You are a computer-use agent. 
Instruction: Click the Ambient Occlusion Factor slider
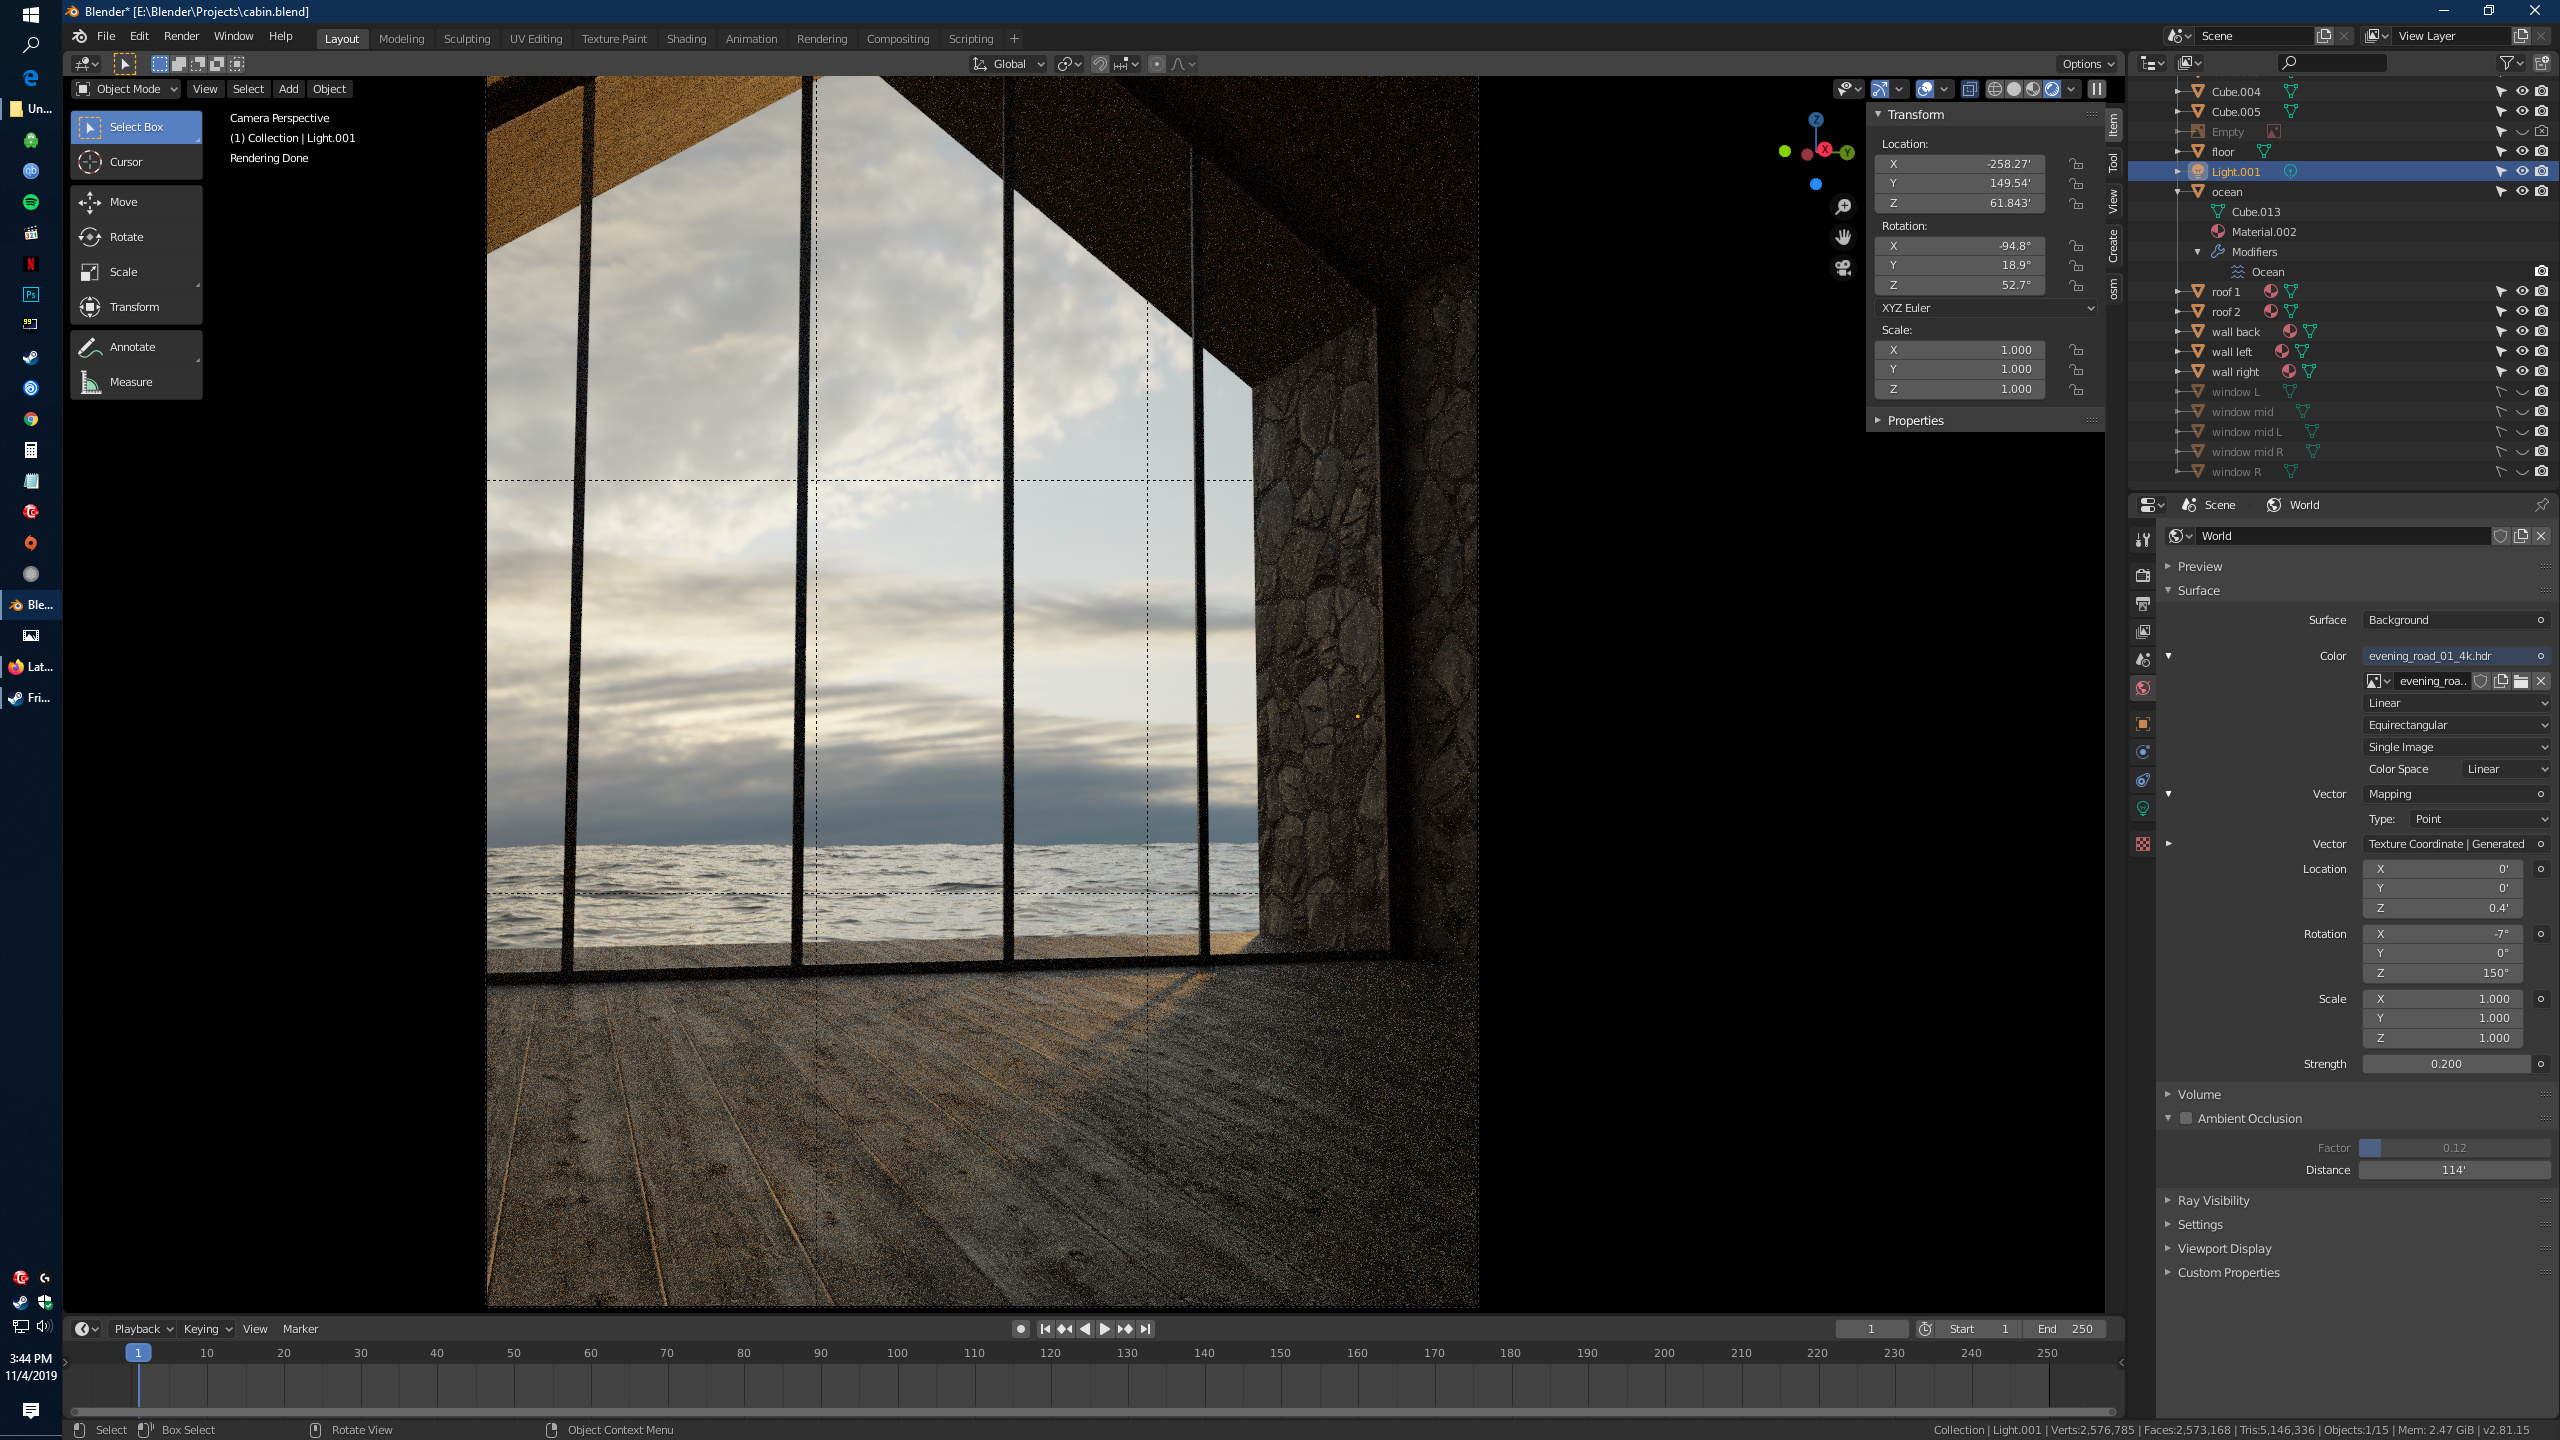click(x=2455, y=1147)
